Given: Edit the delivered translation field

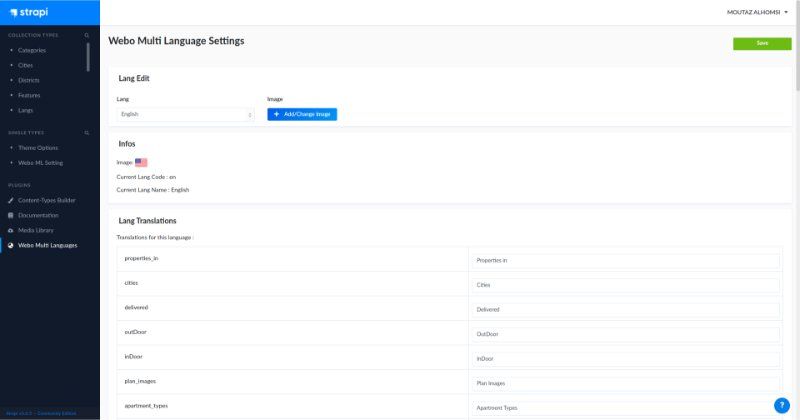Looking at the screenshot, I should point(625,309).
